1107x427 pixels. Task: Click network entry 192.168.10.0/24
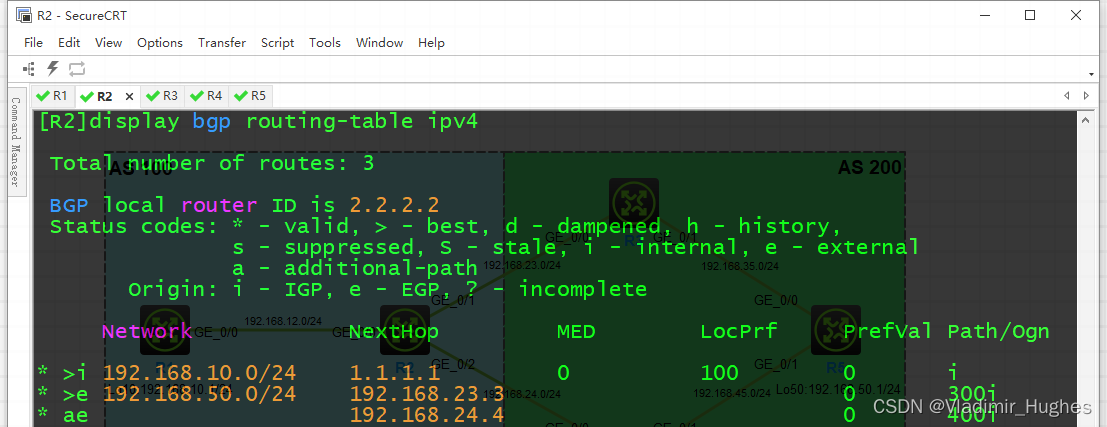point(199,373)
